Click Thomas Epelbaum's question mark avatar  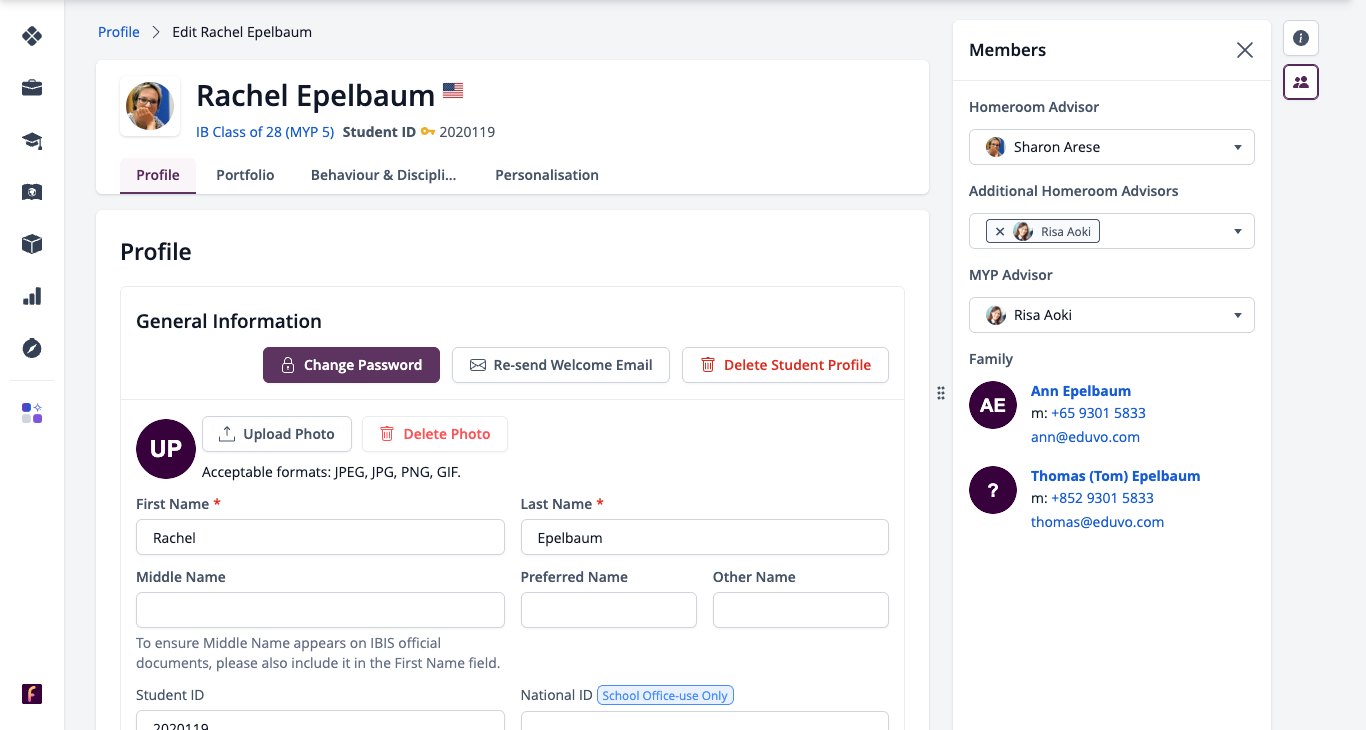(993, 490)
